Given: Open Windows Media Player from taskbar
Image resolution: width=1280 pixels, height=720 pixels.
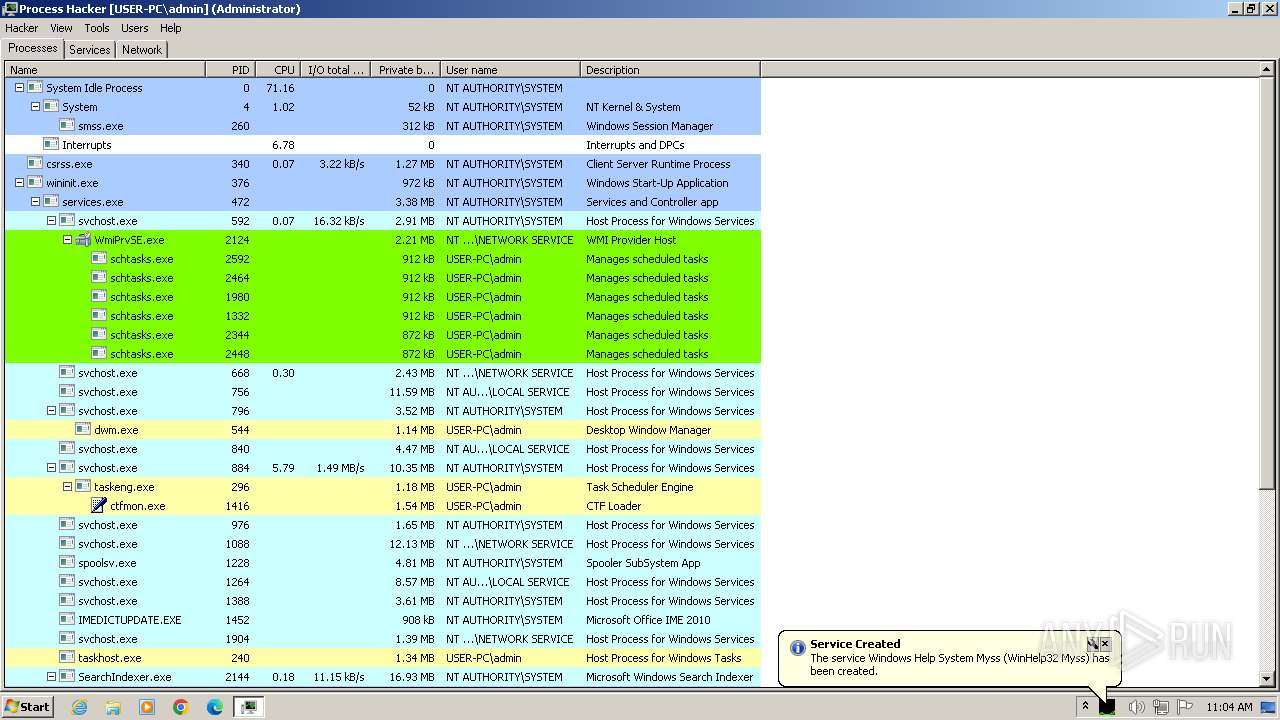Looking at the screenshot, I should tap(147, 707).
